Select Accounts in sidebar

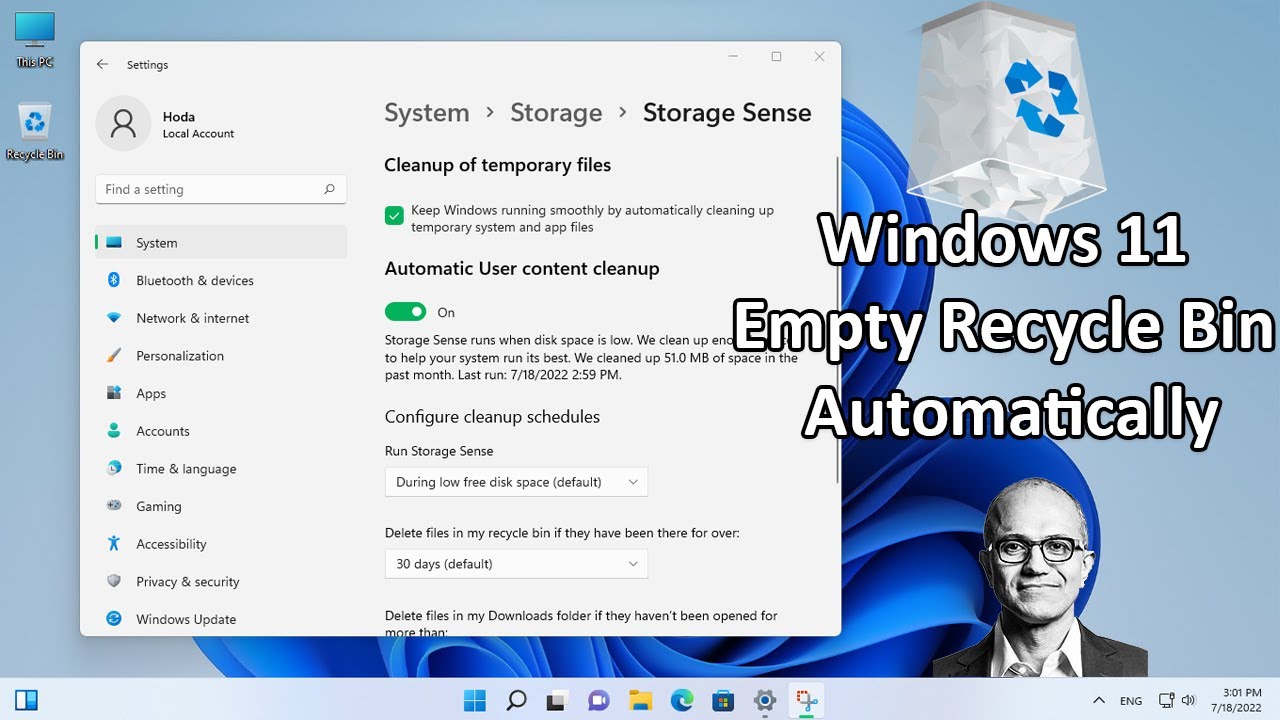click(x=221, y=431)
